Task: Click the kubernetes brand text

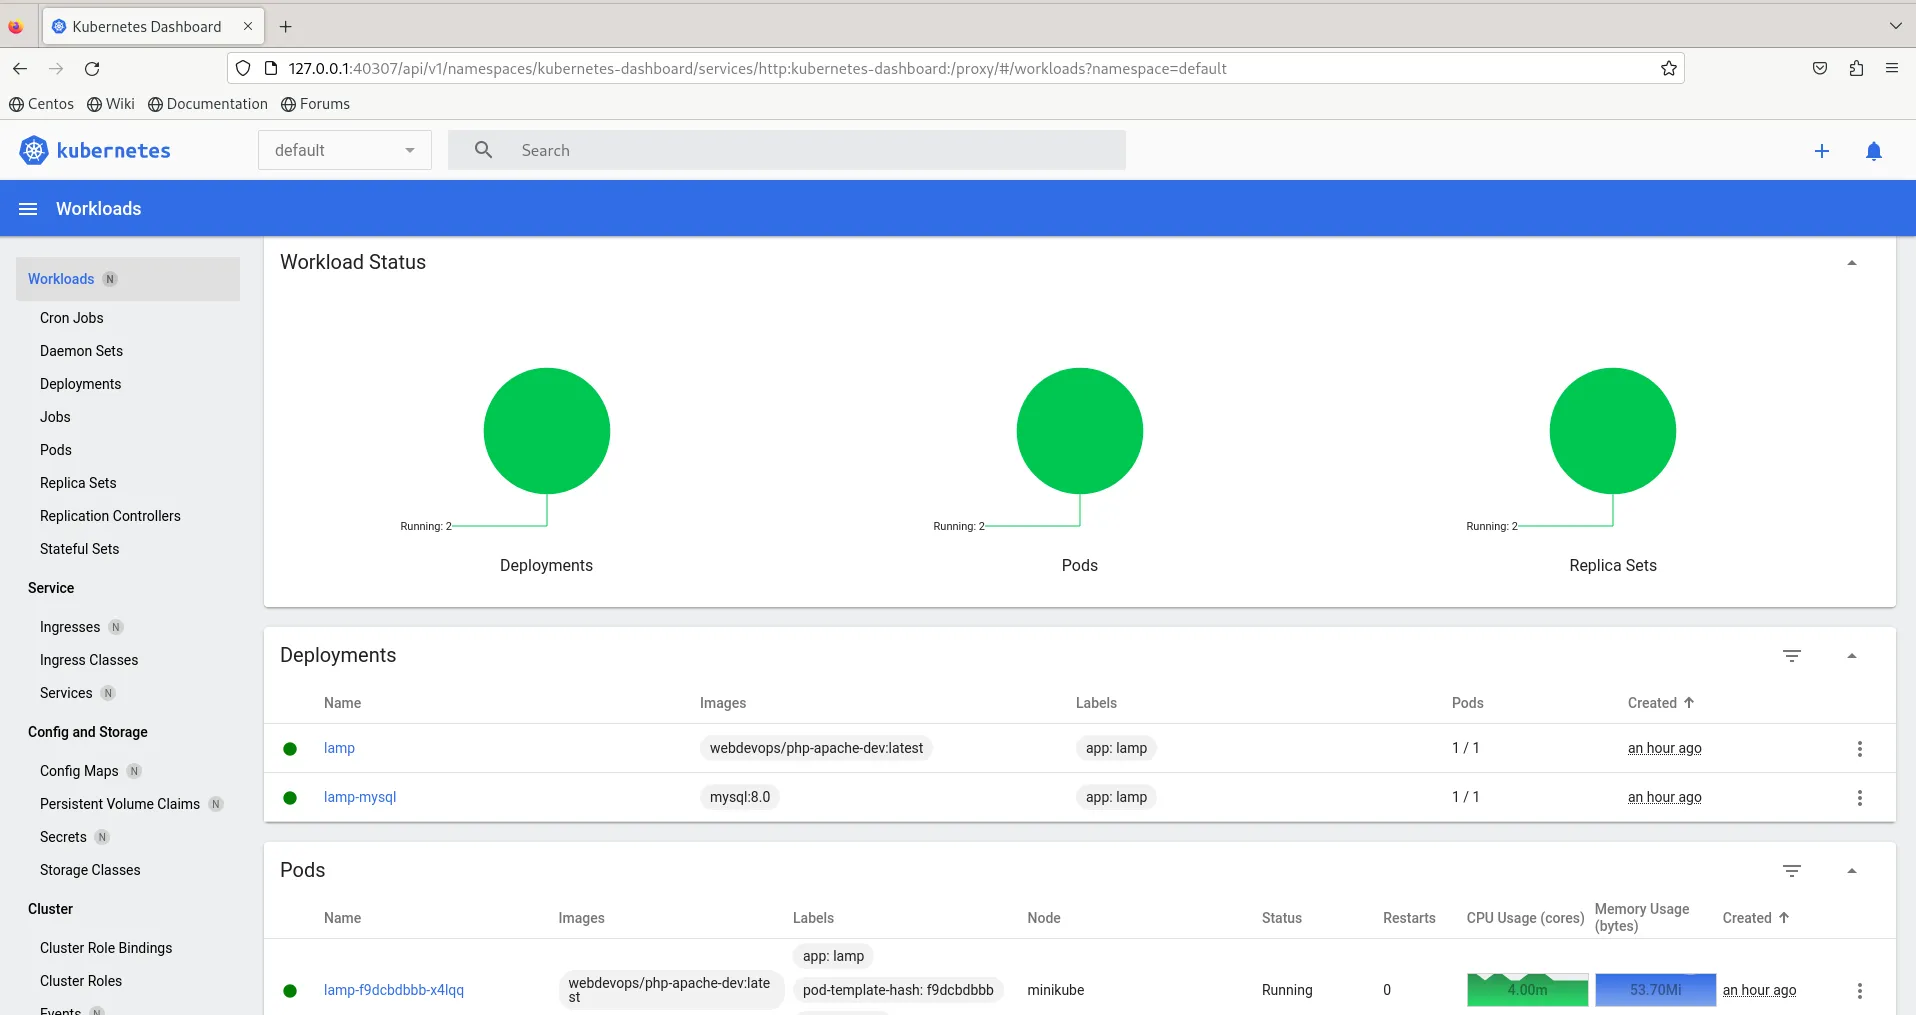Action: 113,151
